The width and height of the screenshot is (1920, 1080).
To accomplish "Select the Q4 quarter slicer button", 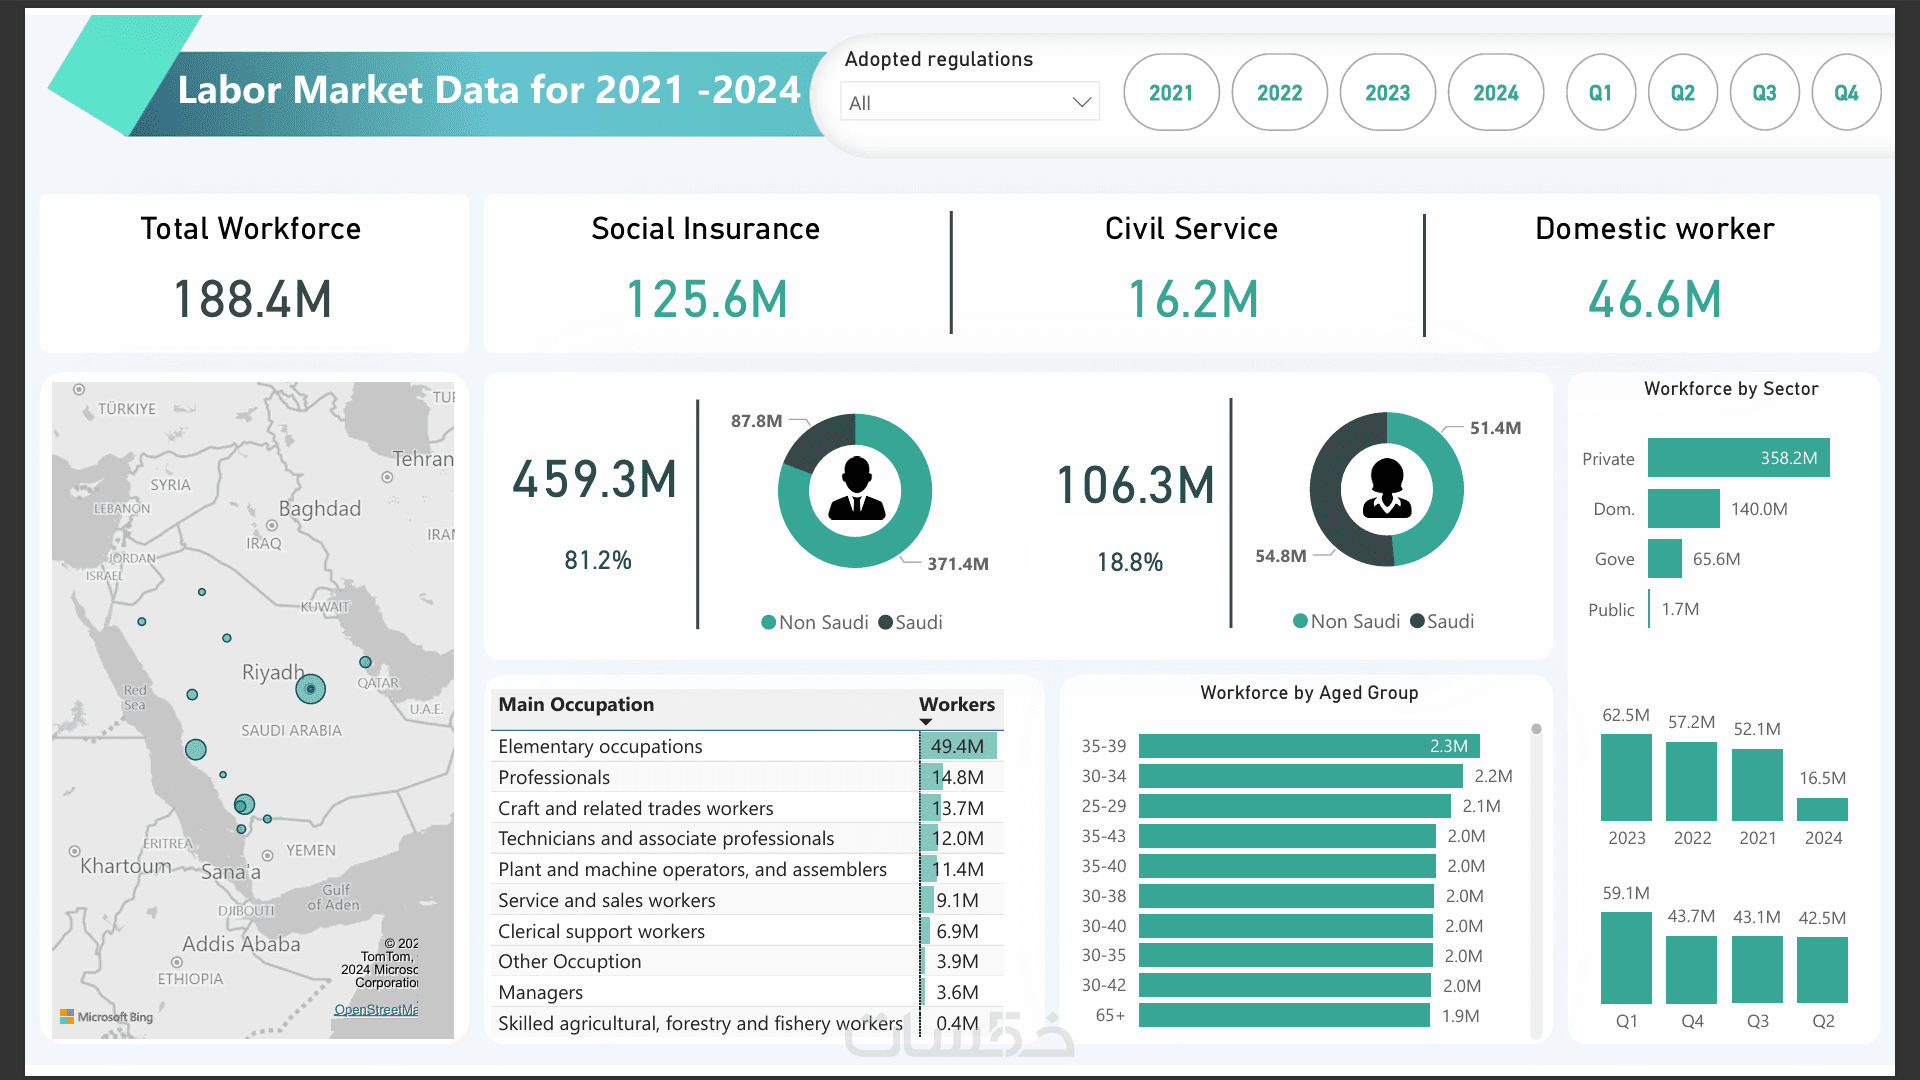I will tap(1846, 93).
